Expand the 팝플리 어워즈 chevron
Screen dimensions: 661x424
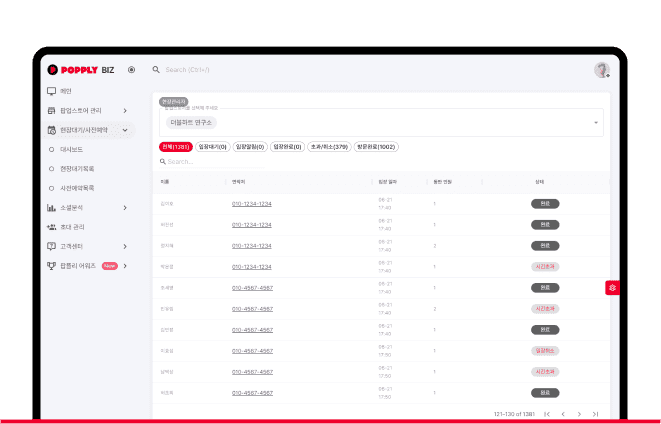125,266
